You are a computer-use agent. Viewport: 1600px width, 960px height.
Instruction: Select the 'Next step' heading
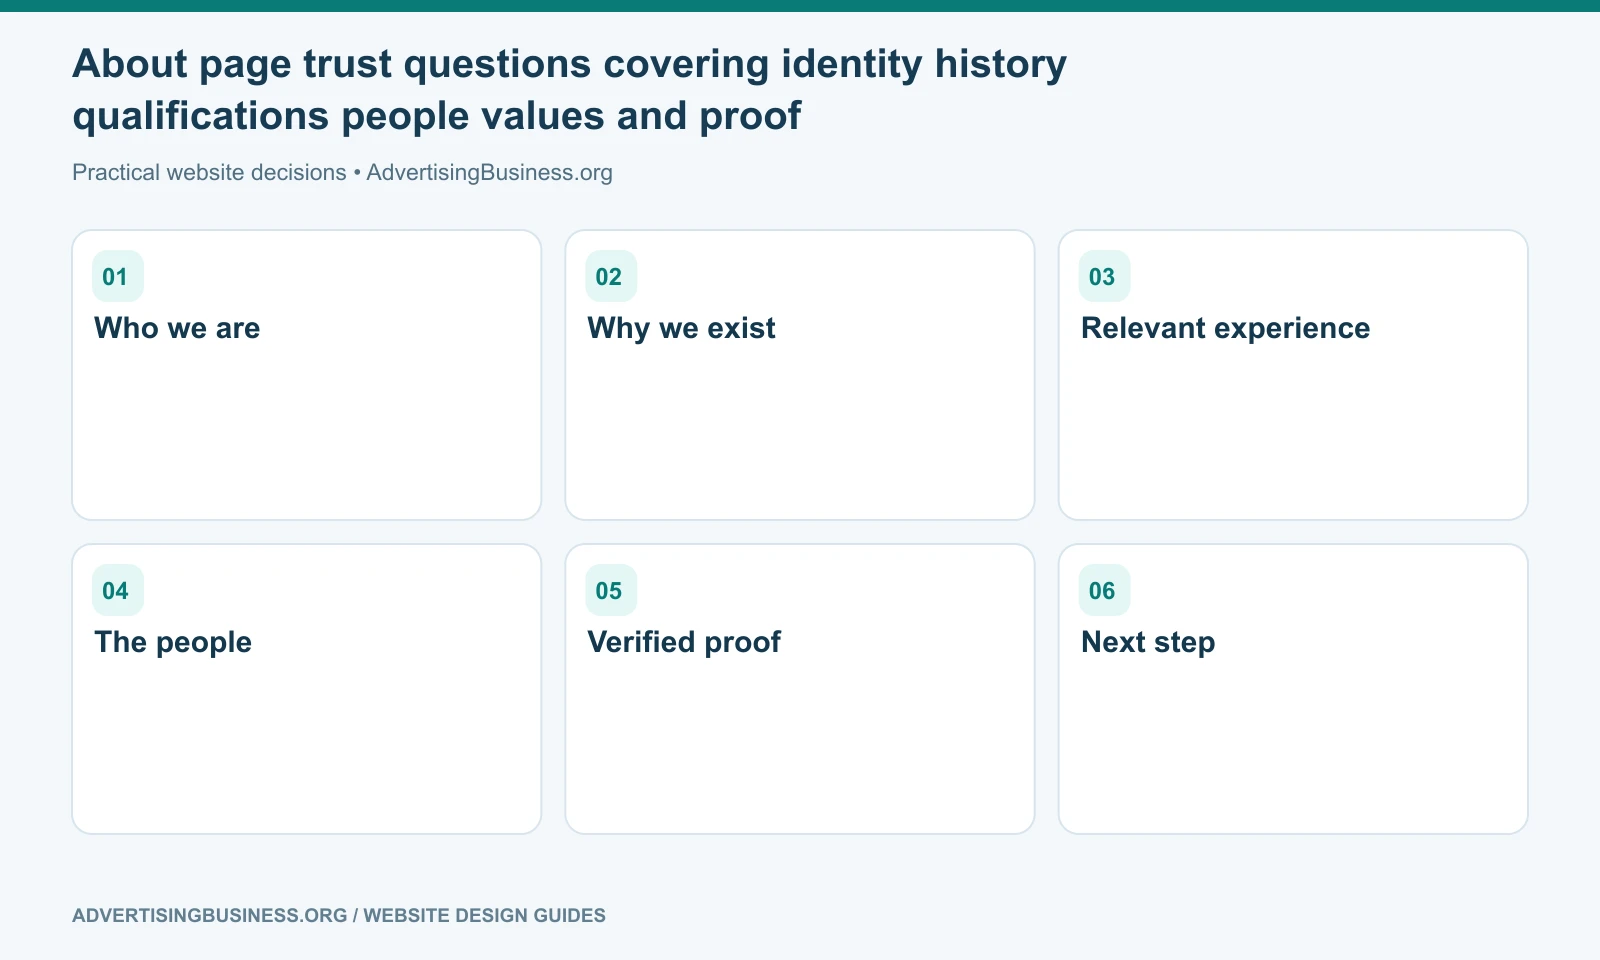point(1148,642)
